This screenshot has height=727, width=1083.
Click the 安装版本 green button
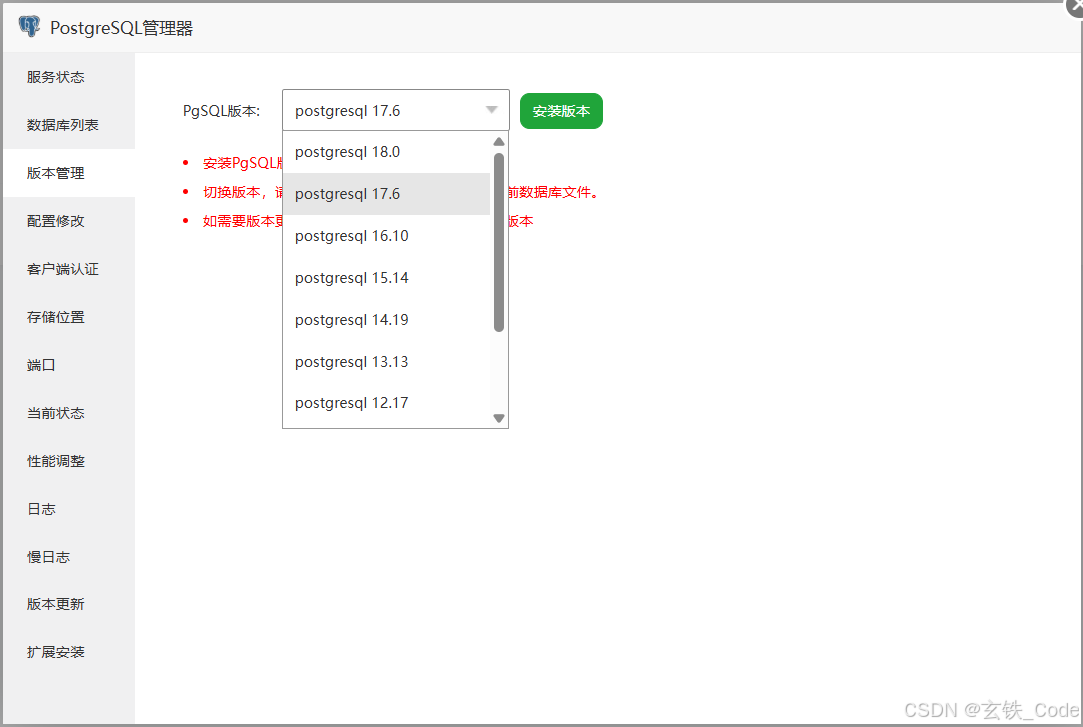[x=561, y=110]
